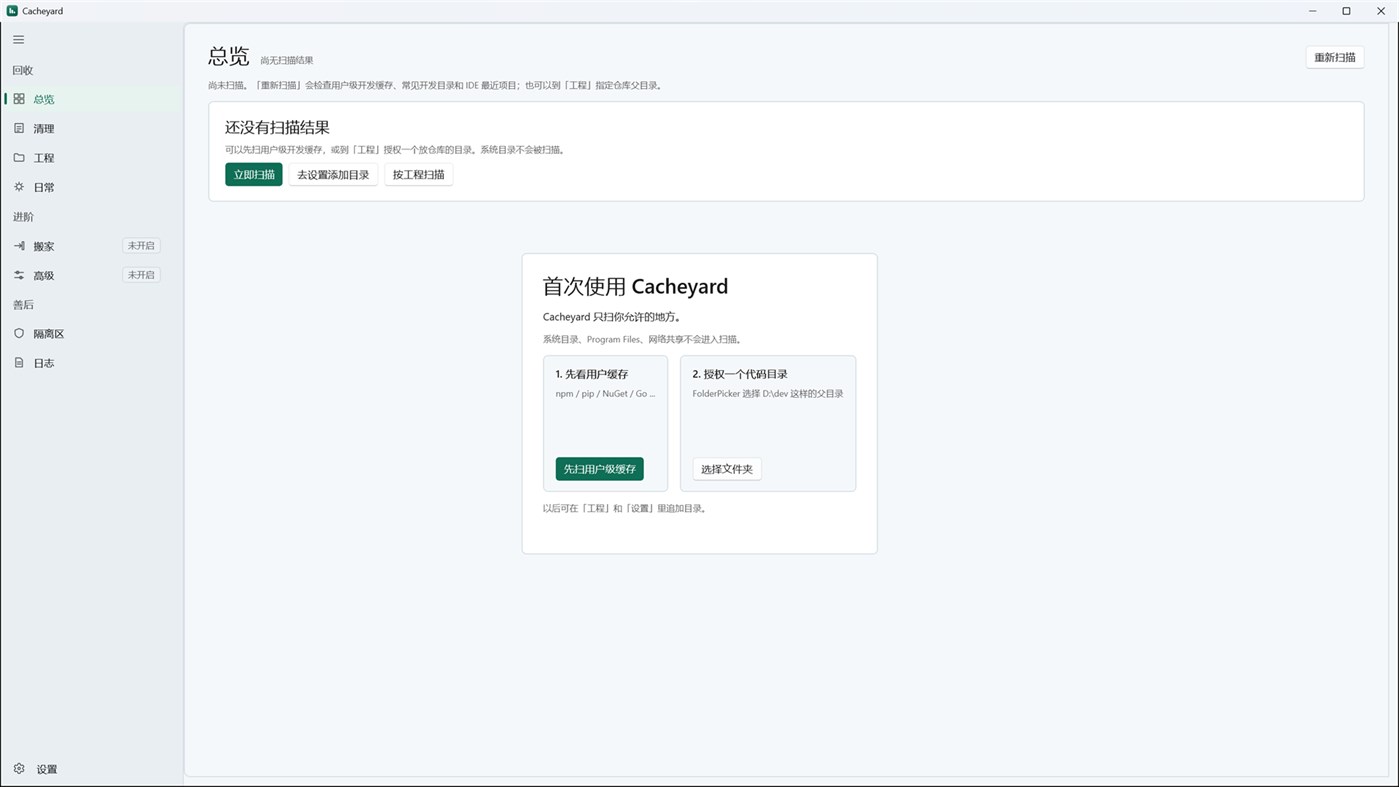This screenshot has height=787, width=1399.
Task: Maximize the Cacheyard window
Action: tap(1346, 11)
